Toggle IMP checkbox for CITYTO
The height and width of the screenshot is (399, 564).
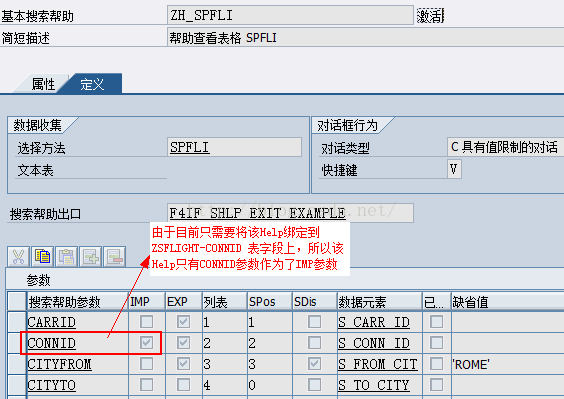point(146,385)
